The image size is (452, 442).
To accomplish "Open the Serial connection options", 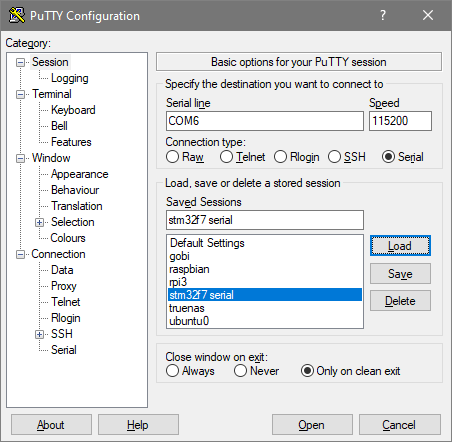I will point(64,350).
